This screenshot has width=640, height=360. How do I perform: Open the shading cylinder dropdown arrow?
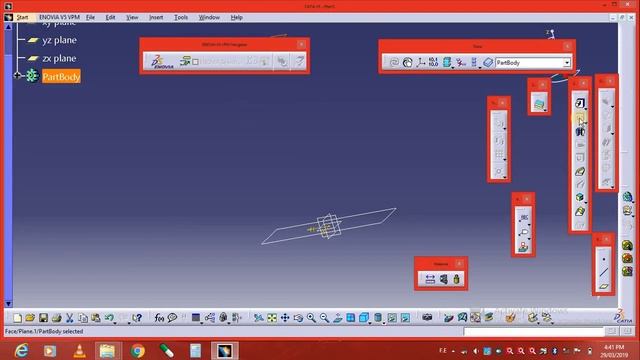pyautogui.click(x=384, y=322)
